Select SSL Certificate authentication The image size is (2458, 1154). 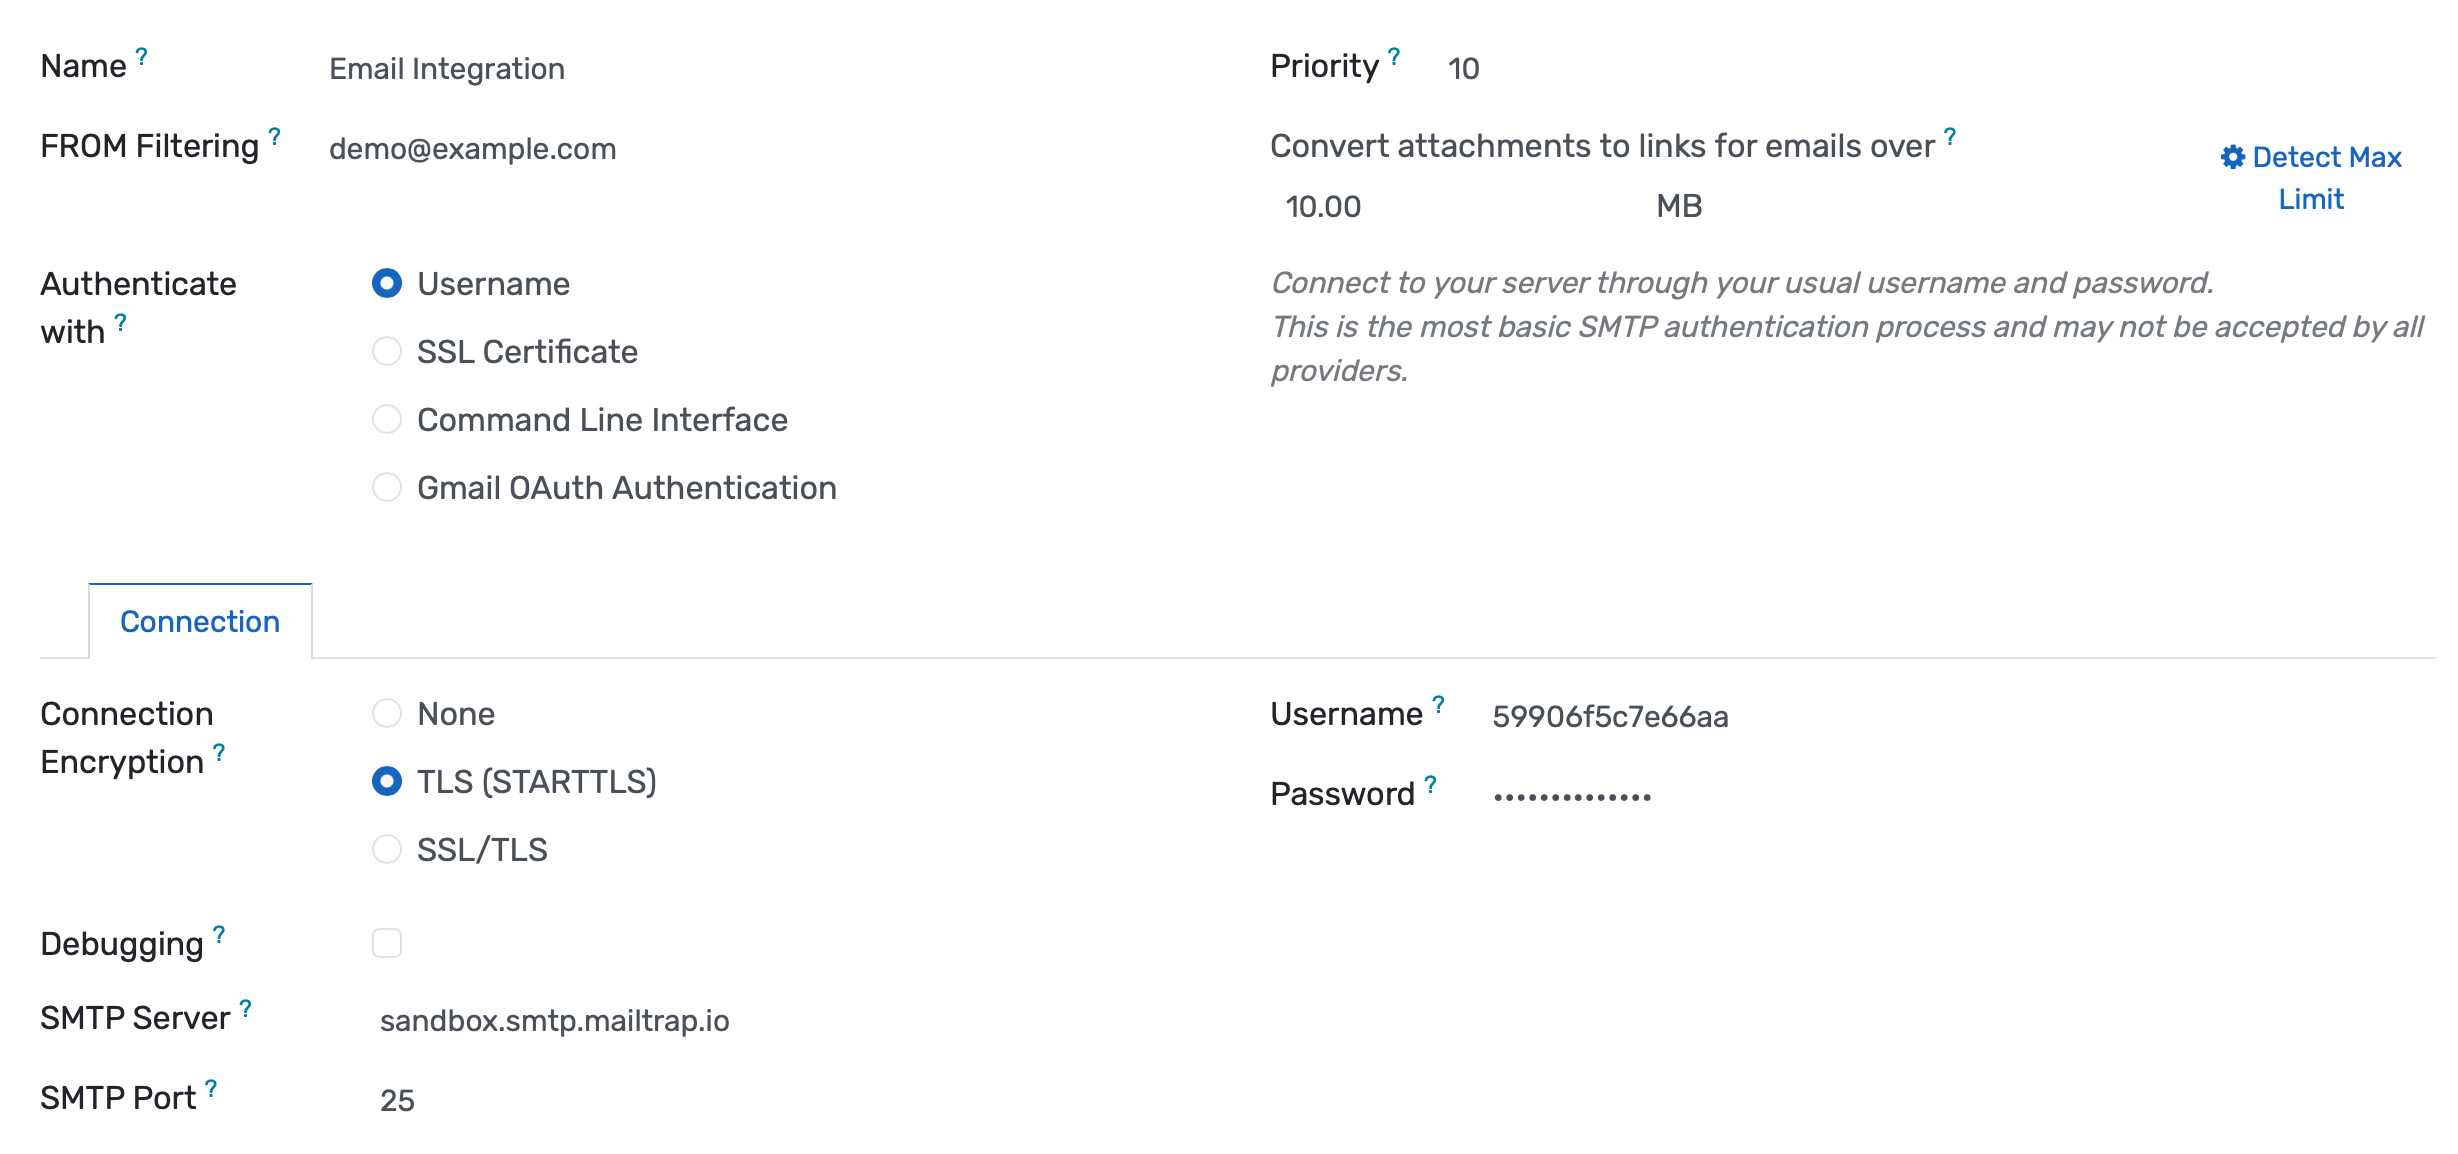click(x=387, y=351)
